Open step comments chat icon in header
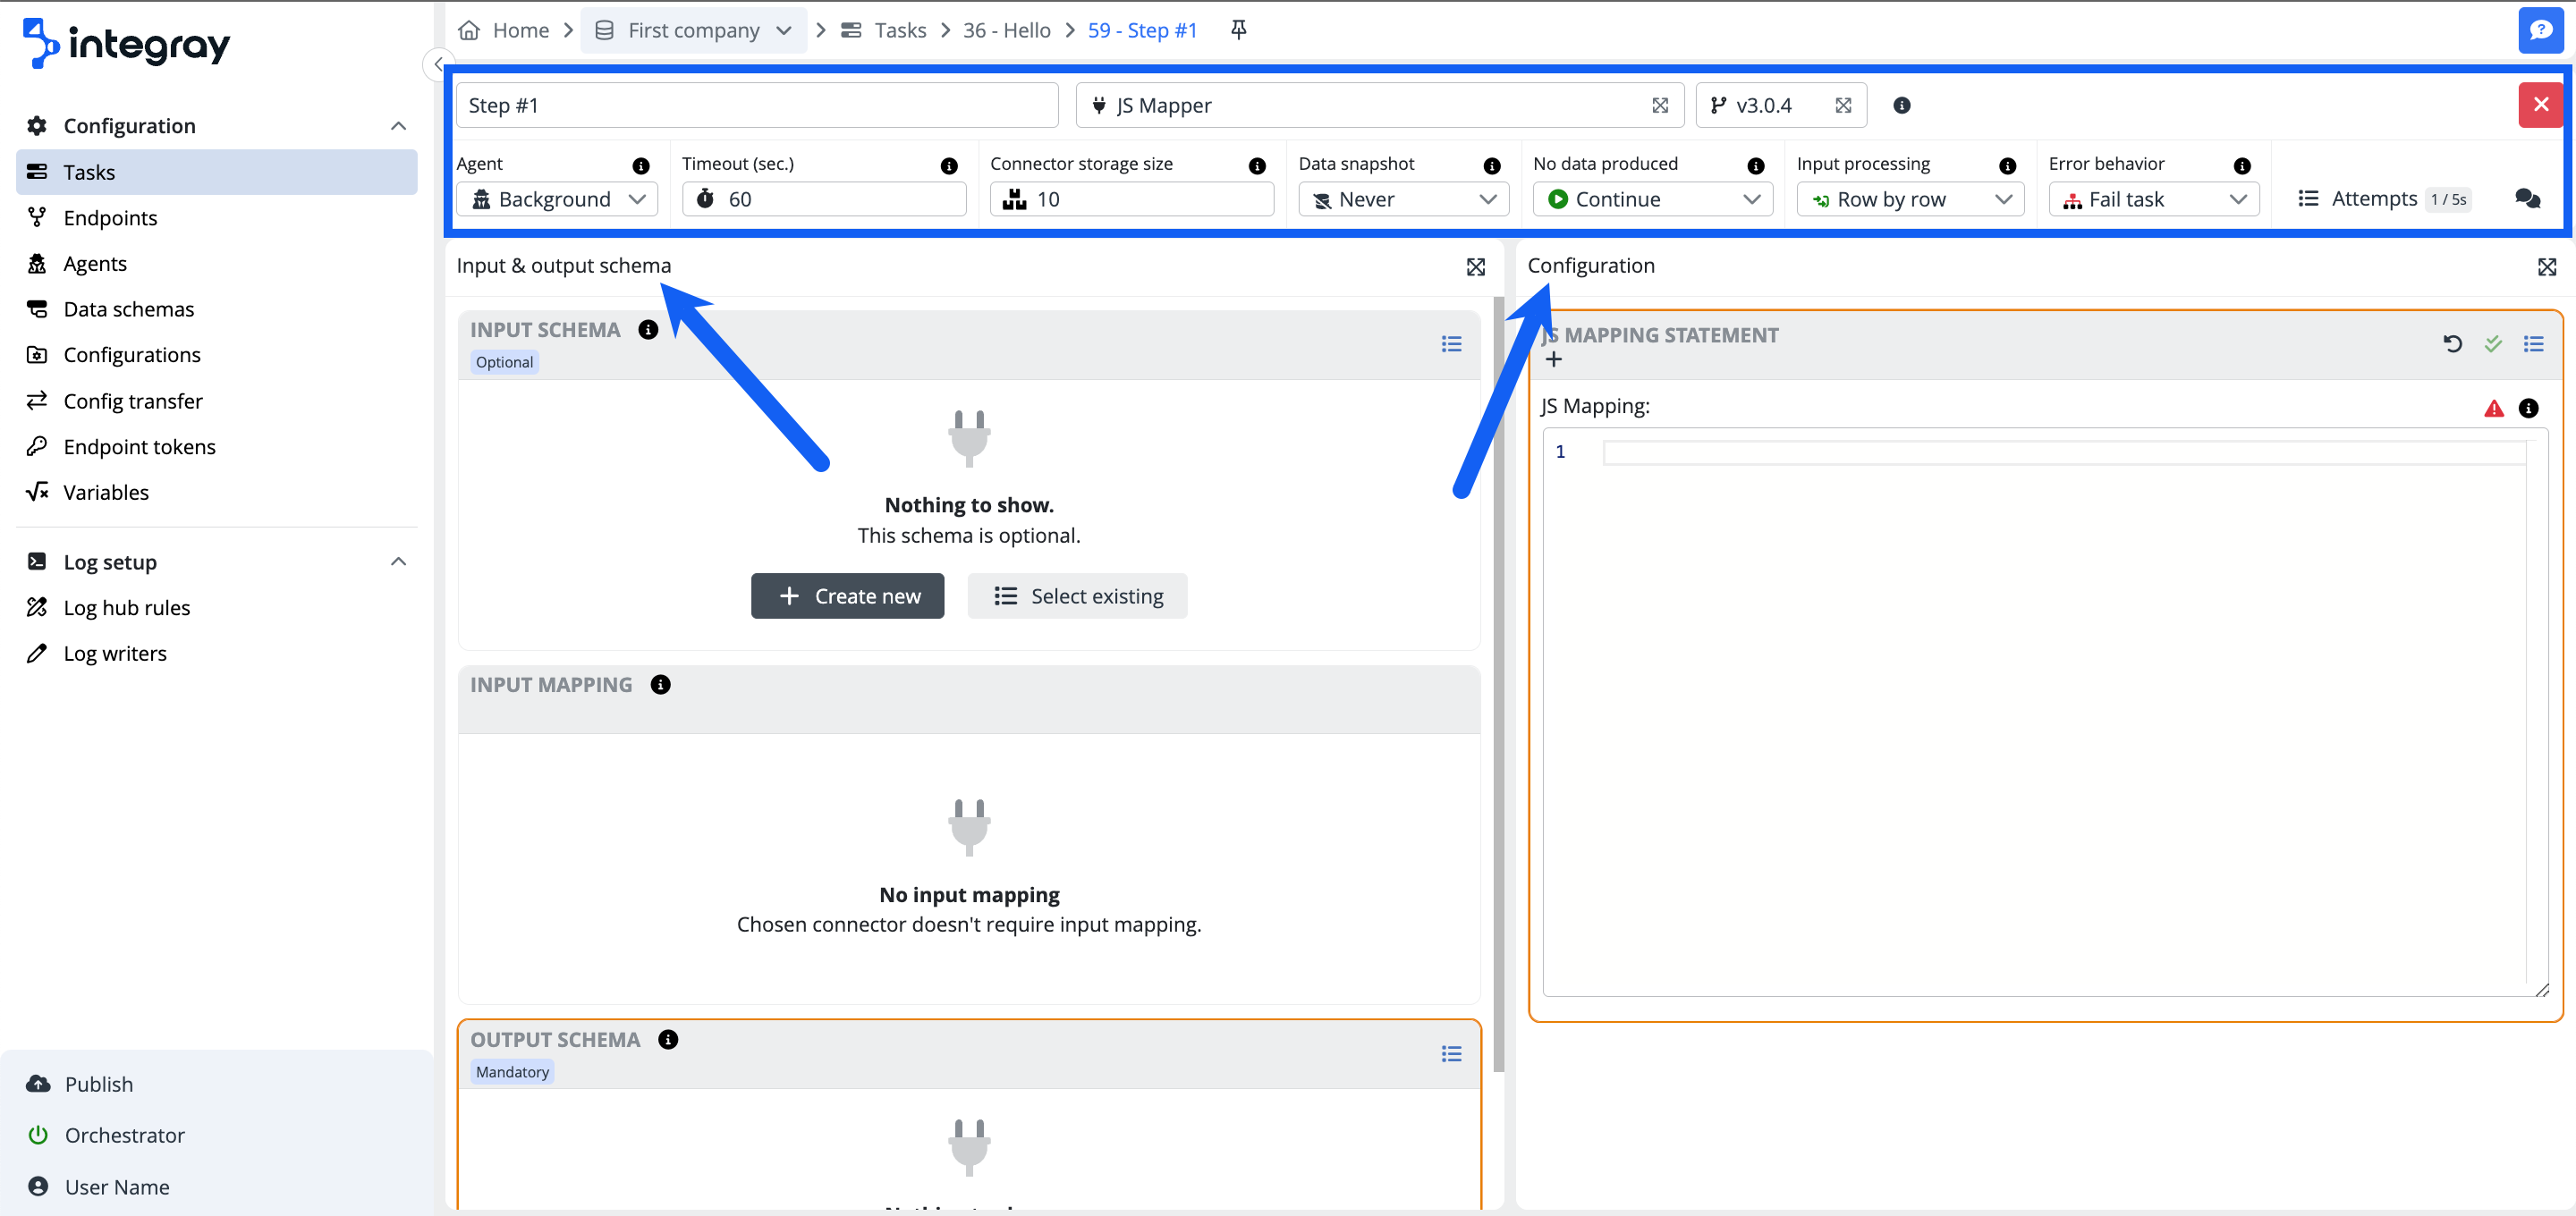 2528,199
